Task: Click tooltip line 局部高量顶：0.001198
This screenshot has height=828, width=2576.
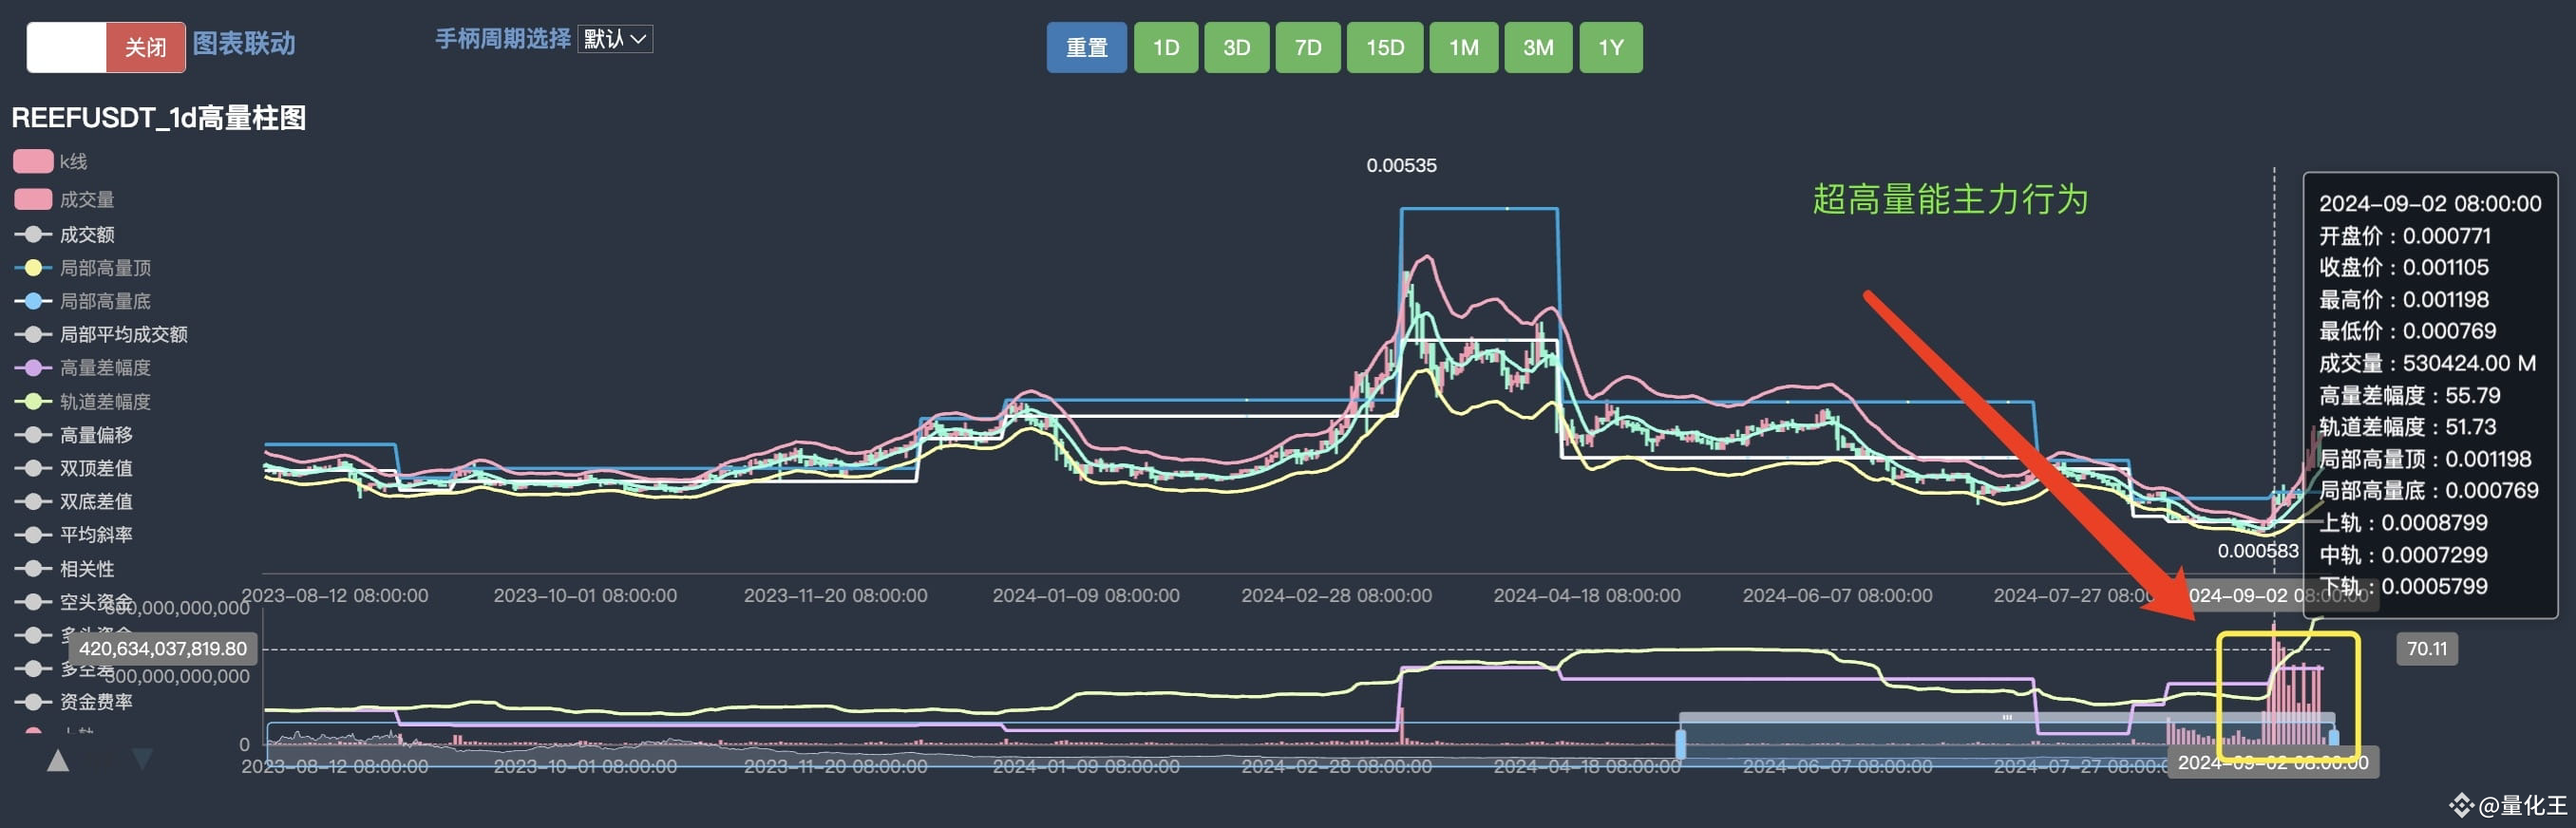Action: click(x=2425, y=458)
